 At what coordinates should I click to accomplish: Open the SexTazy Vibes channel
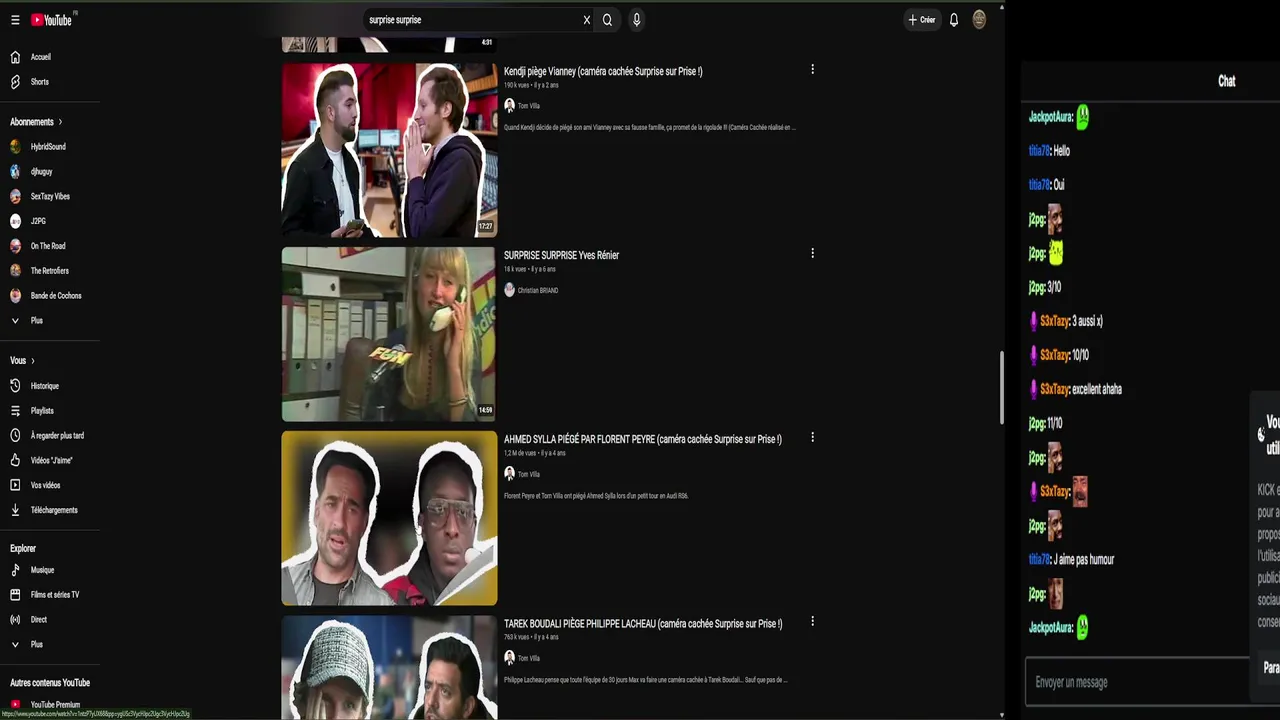click(49, 197)
